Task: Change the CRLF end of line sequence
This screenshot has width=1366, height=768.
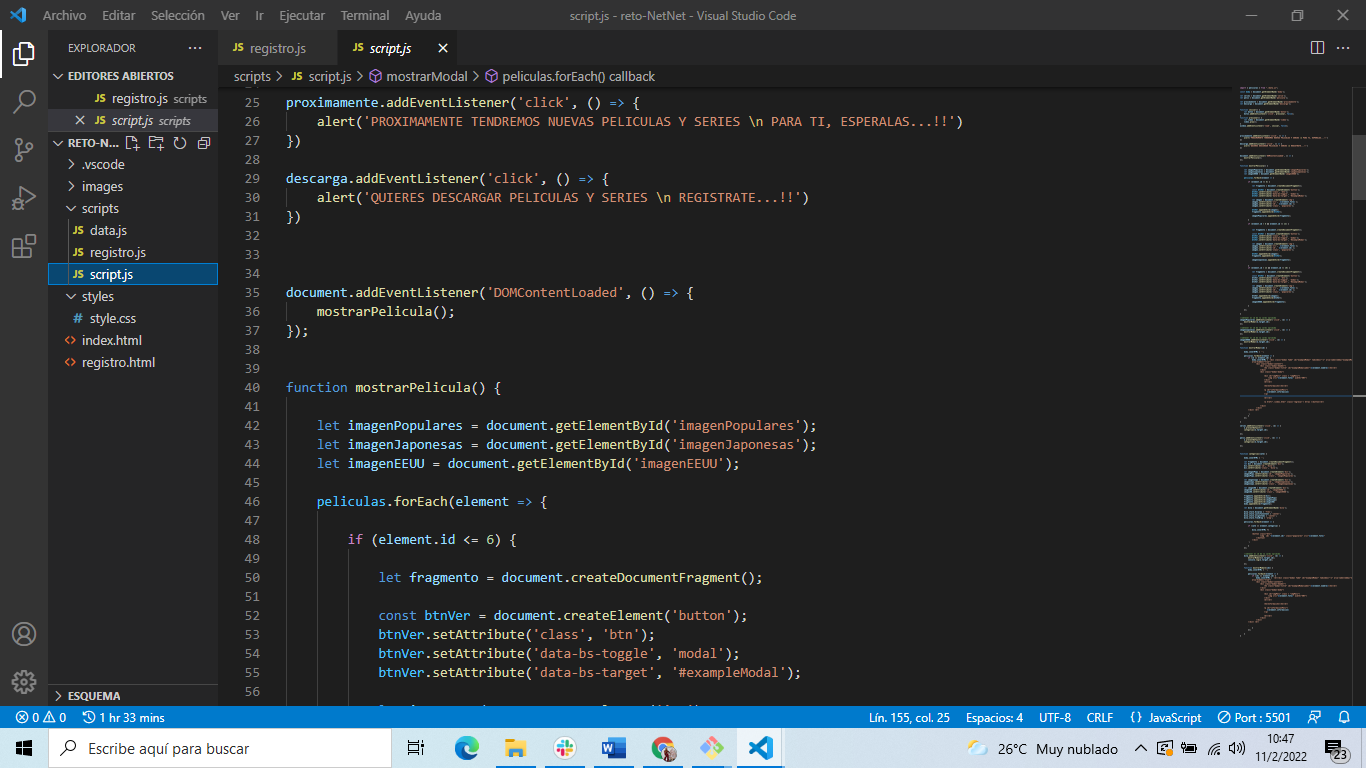Action: 1100,717
